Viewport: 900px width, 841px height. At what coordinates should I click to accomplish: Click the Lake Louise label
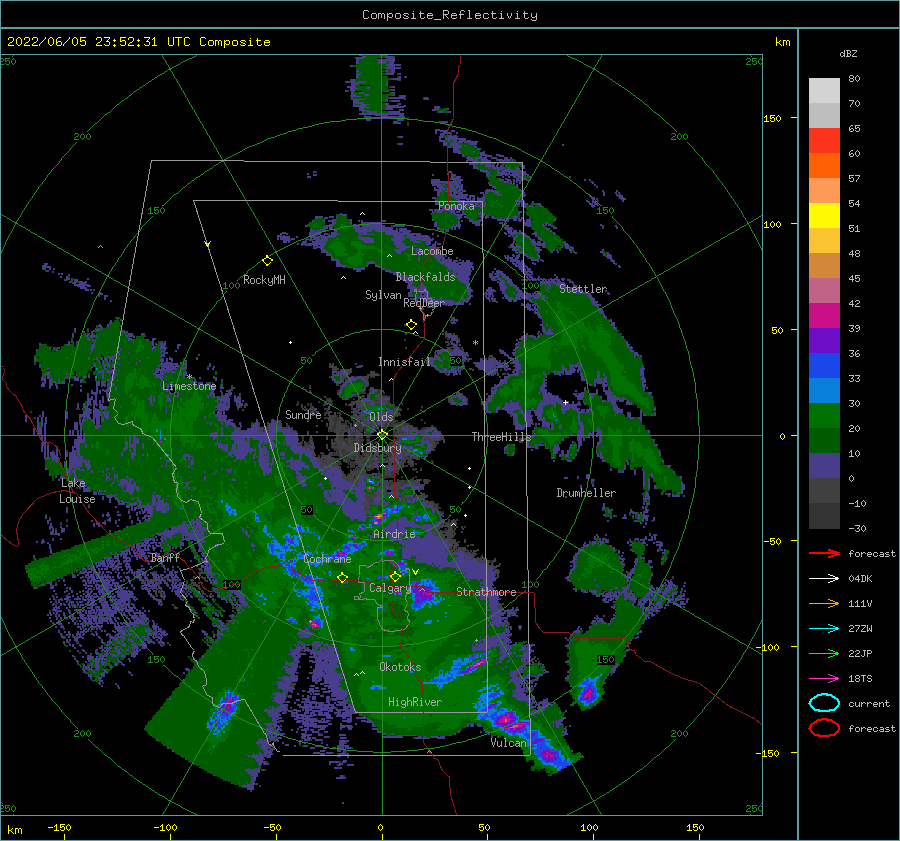coord(77,491)
